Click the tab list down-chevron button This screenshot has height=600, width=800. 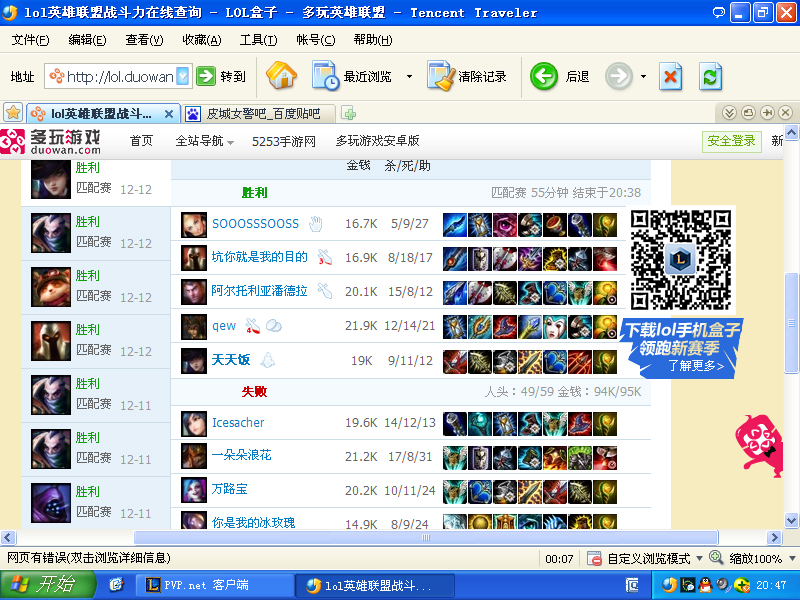pyautogui.click(x=729, y=113)
